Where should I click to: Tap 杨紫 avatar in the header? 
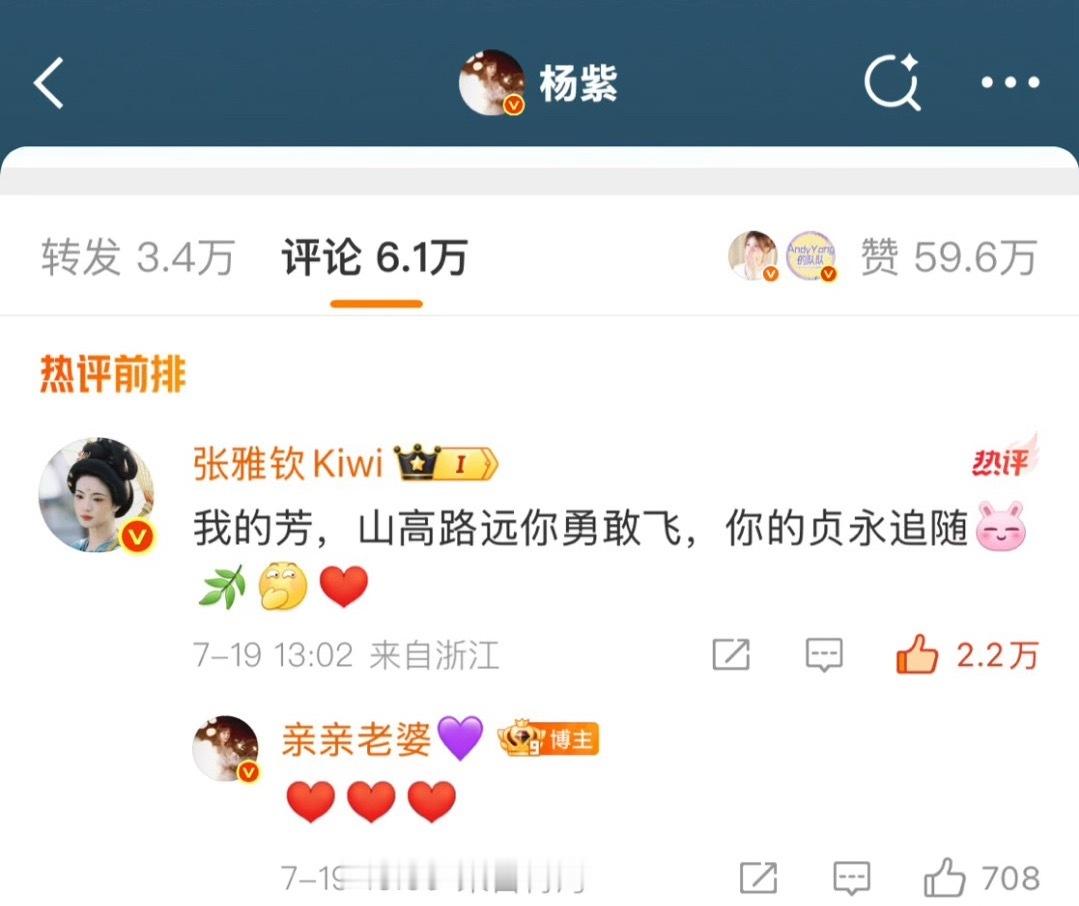pyautogui.click(x=491, y=83)
